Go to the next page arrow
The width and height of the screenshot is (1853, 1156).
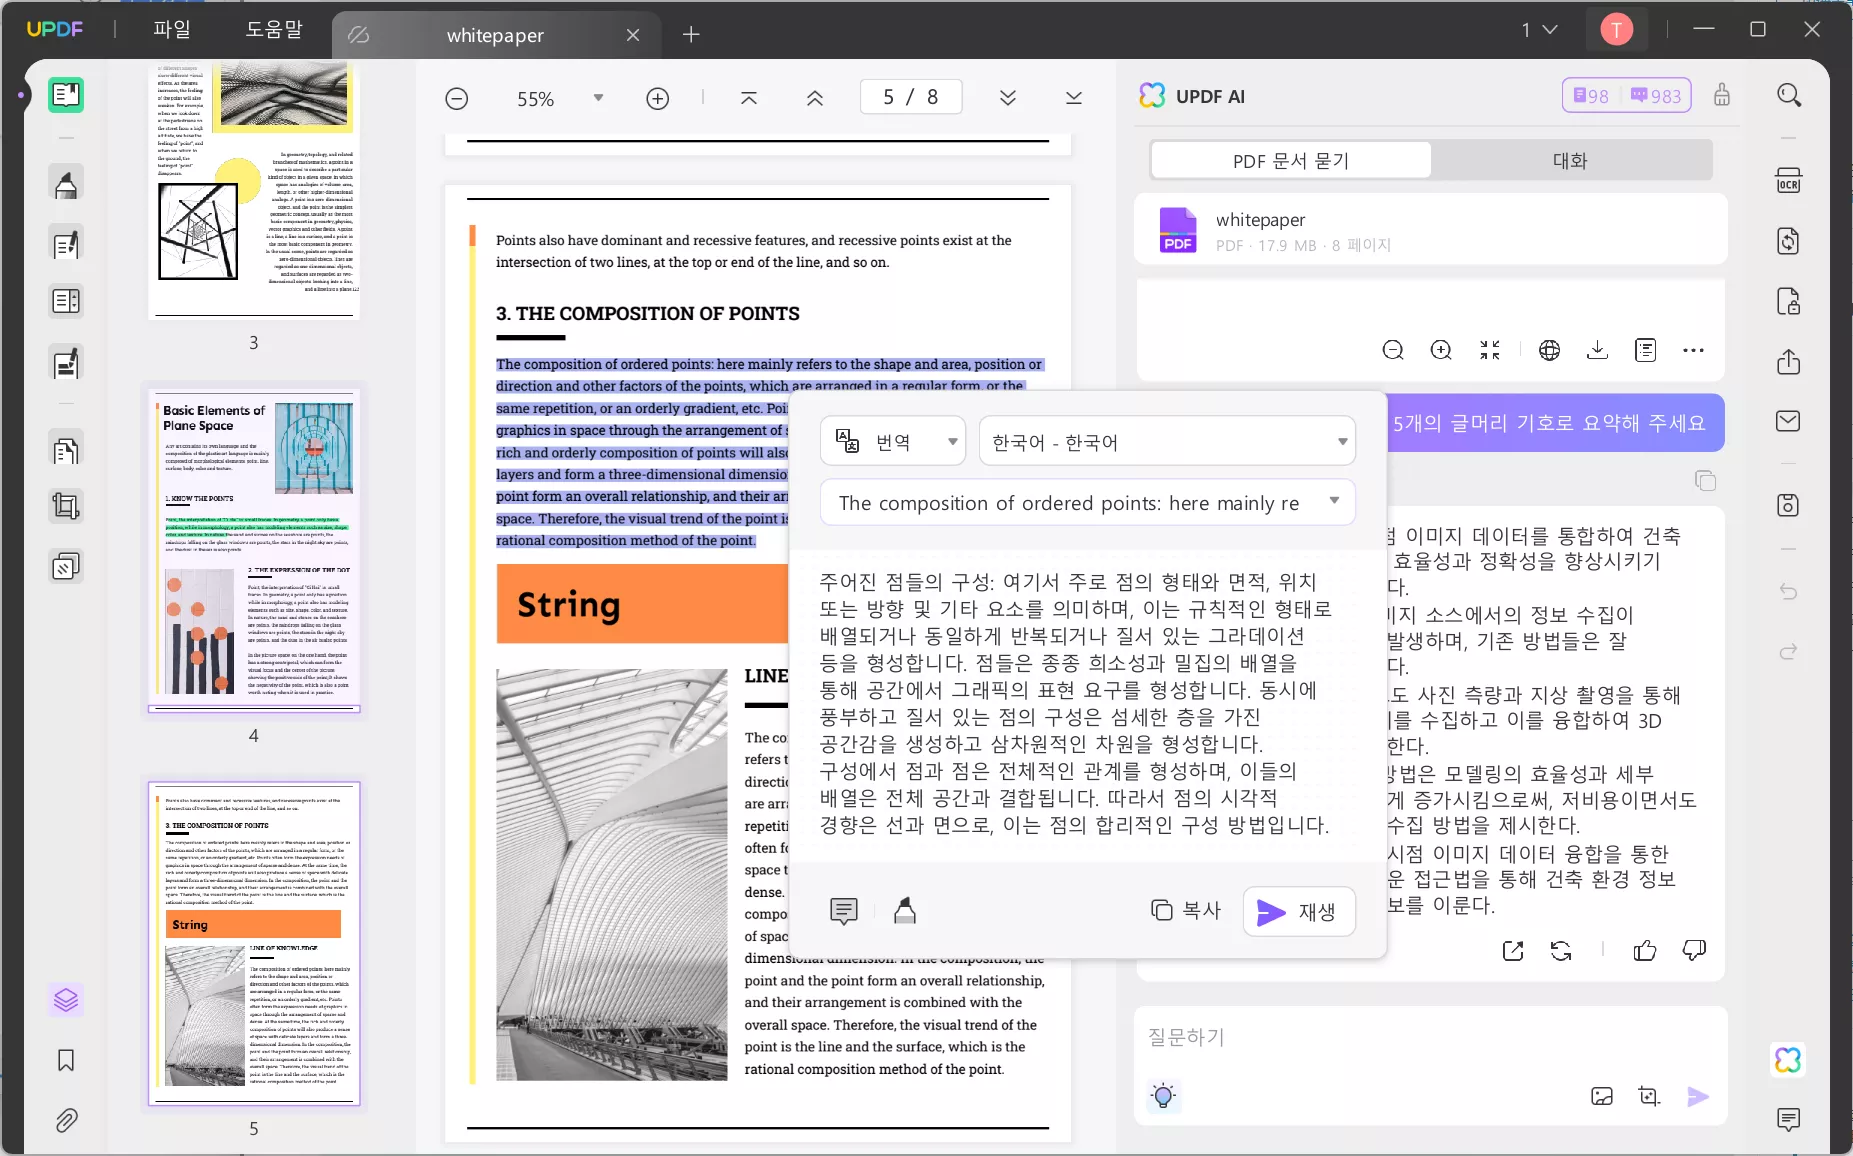pyautogui.click(x=1008, y=98)
